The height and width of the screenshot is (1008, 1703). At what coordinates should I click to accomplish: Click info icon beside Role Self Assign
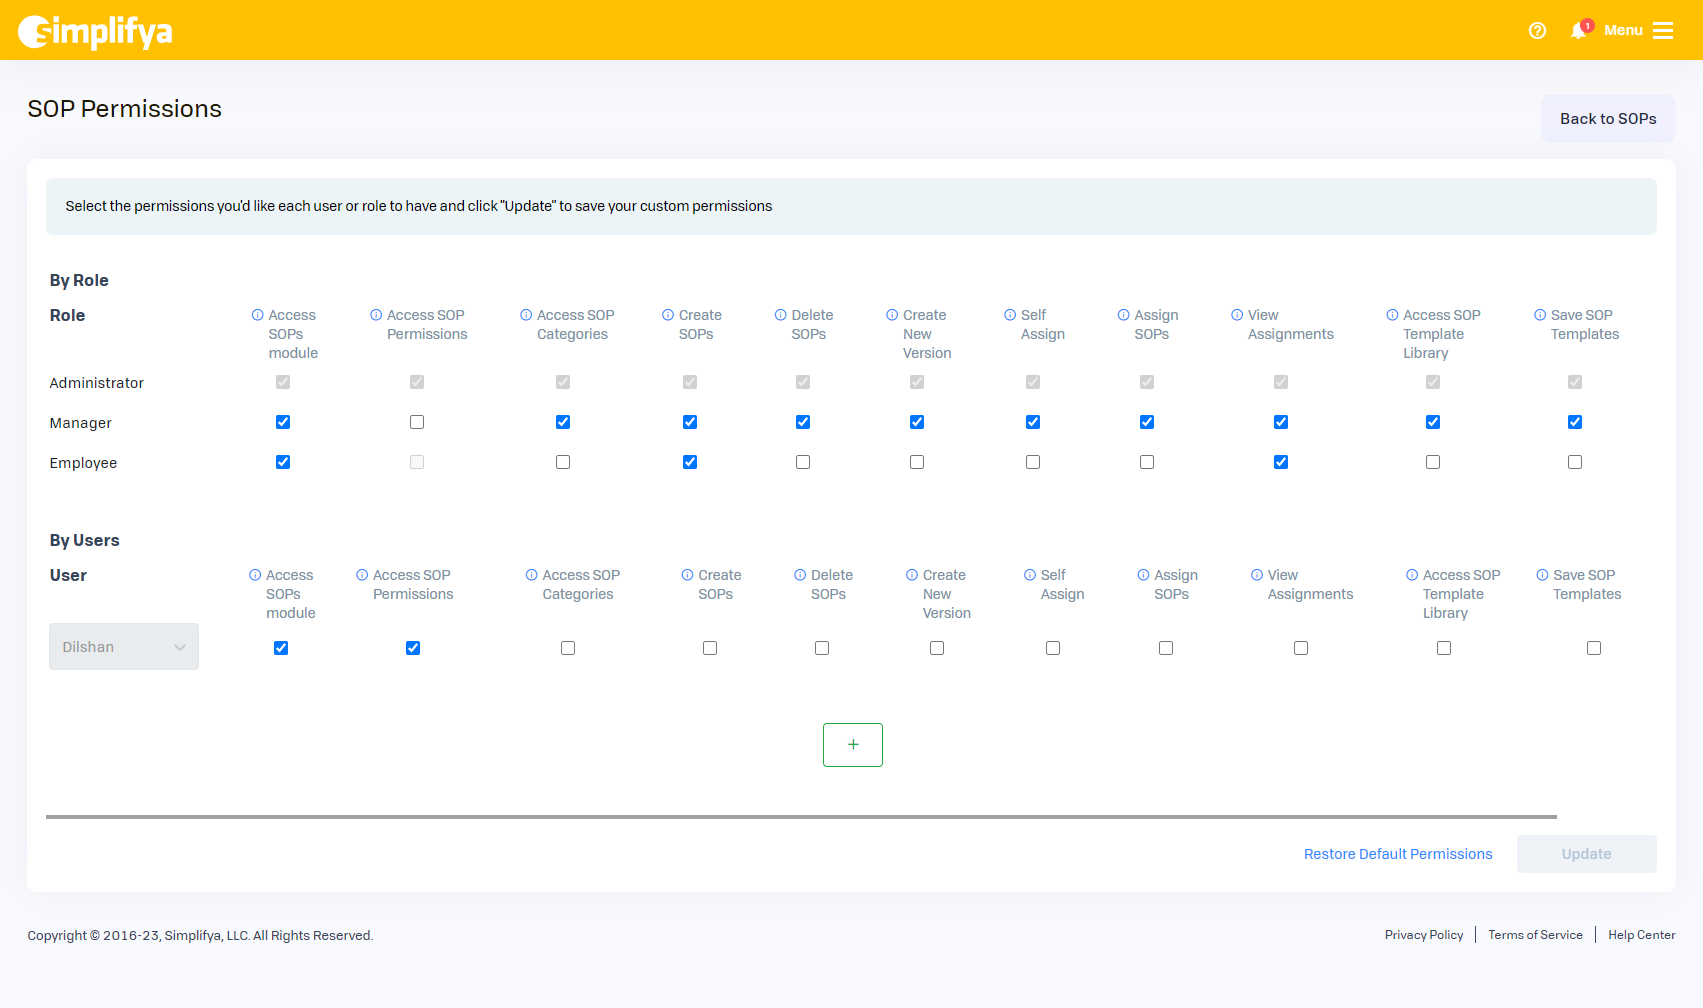coord(1010,315)
